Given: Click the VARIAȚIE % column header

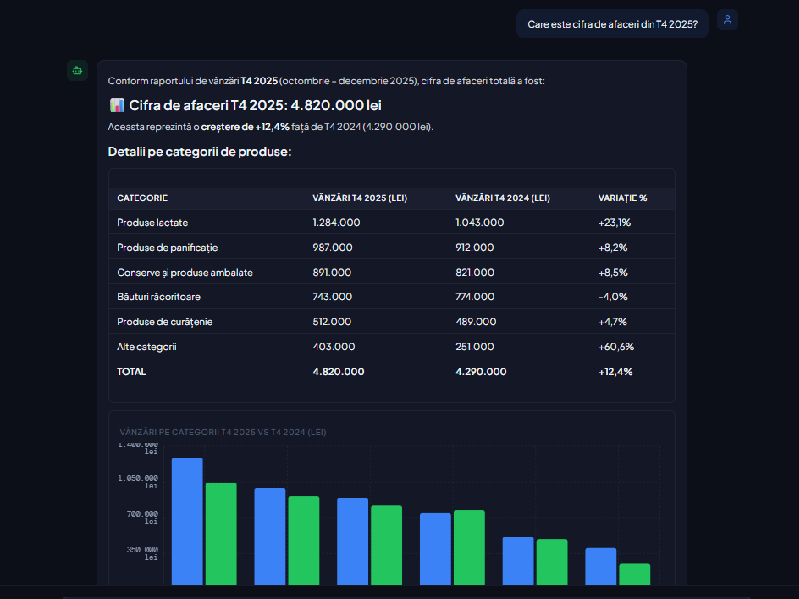Looking at the screenshot, I should coord(622,198).
